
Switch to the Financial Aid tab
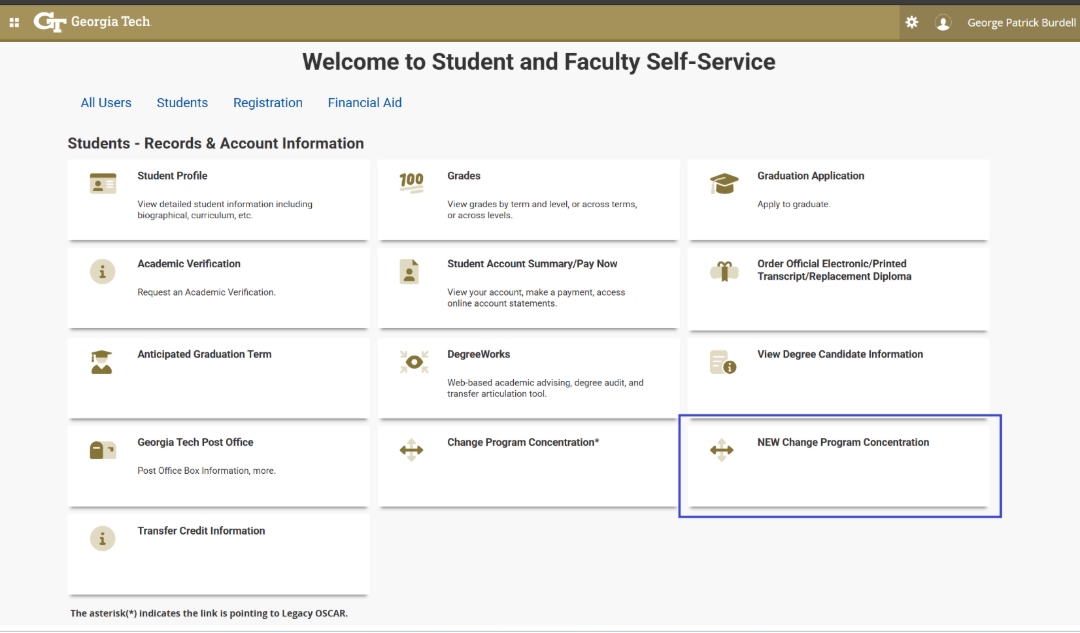tap(365, 103)
